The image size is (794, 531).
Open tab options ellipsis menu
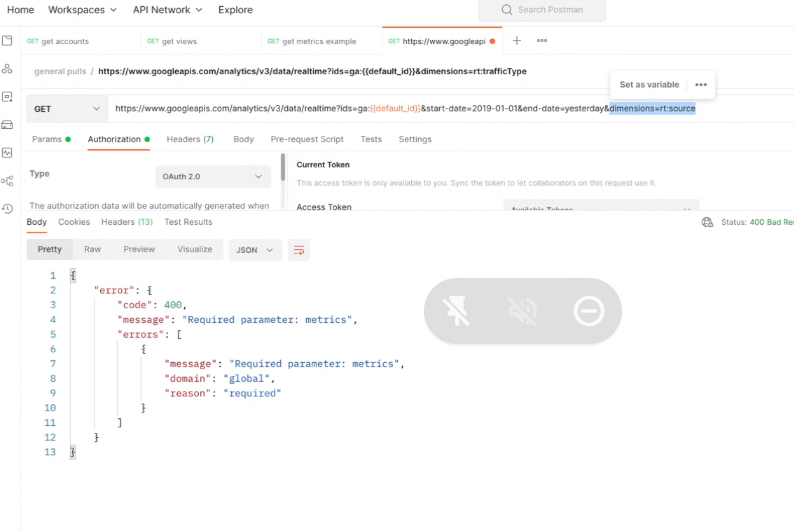click(542, 40)
